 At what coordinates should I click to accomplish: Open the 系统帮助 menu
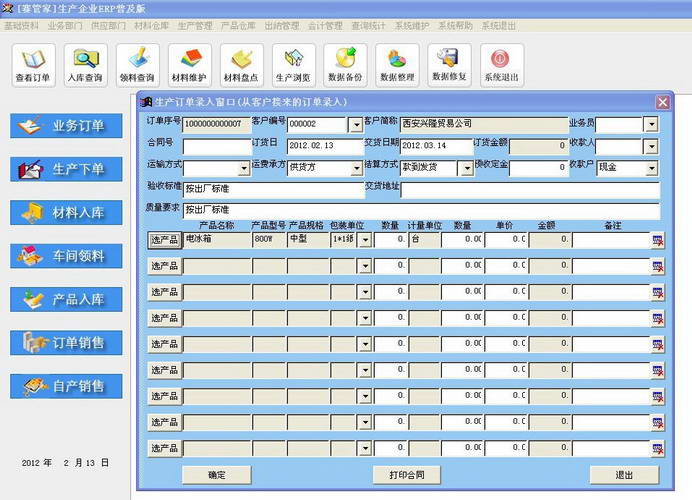pos(455,26)
